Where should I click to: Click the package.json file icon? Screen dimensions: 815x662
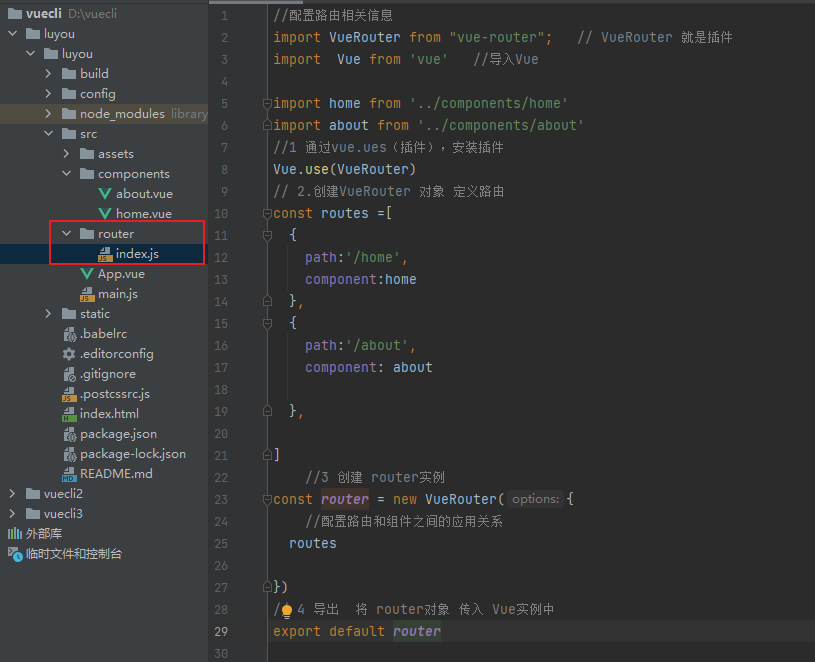pyautogui.click(x=69, y=434)
